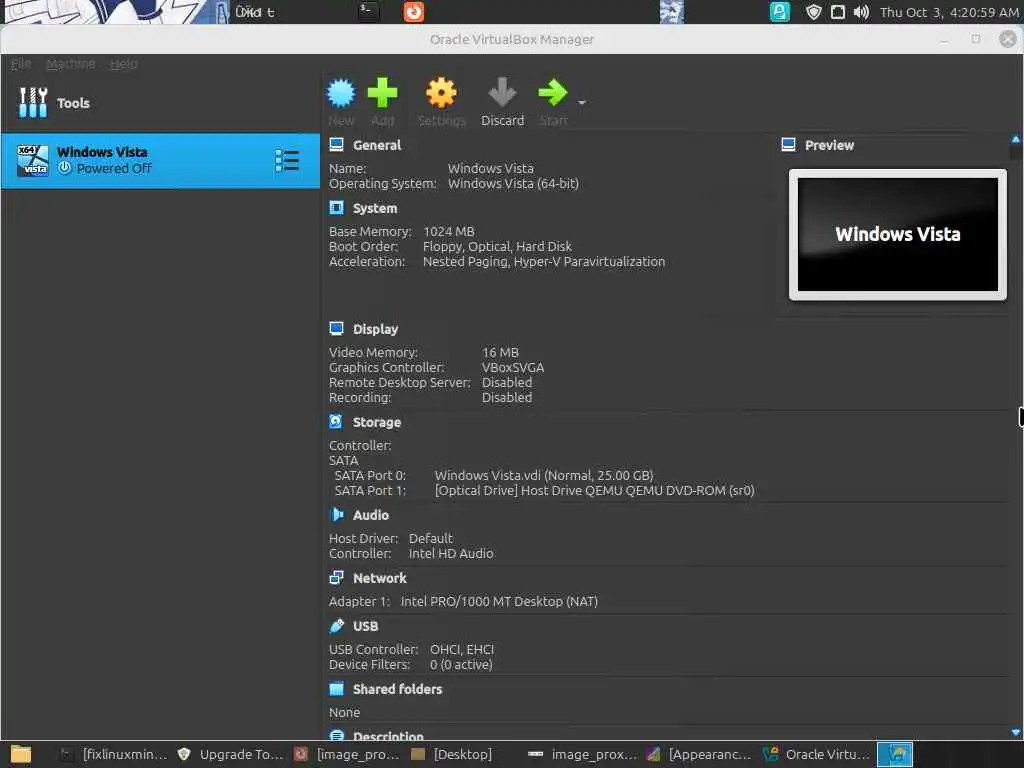Image resolution: width=1024 pixels, height=768 pixels.
Task: Click the Audio section heading
Action: point(371,515)
